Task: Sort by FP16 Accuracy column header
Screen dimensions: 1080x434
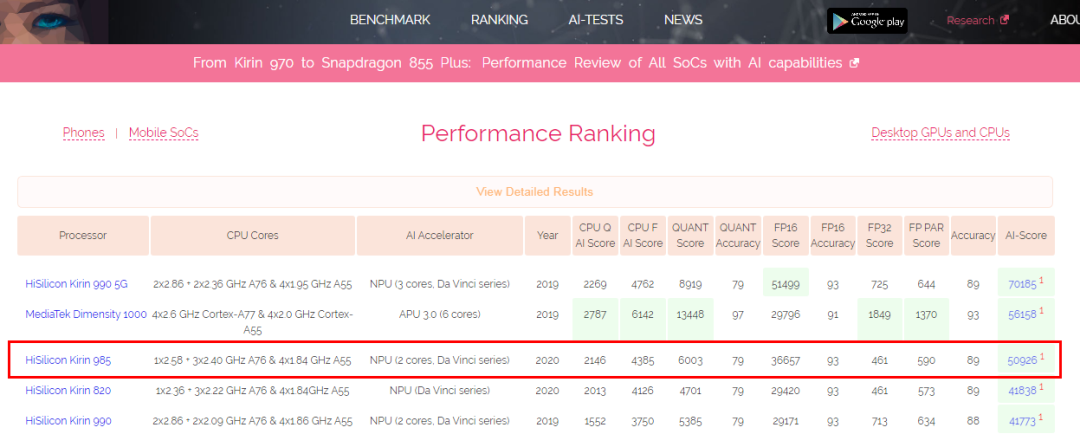Action: 833,236
